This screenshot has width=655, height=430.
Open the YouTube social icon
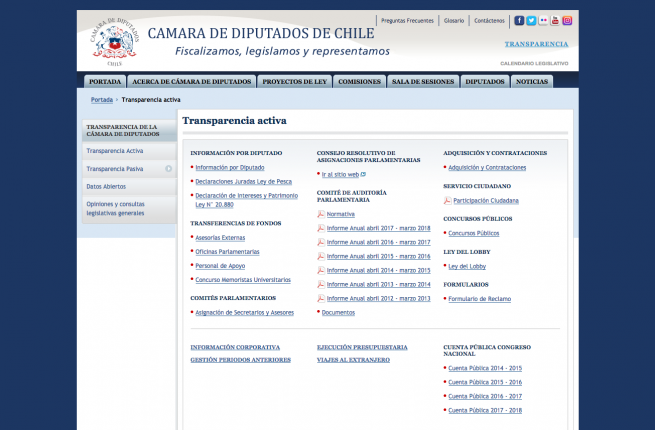[x=555, y=20]
